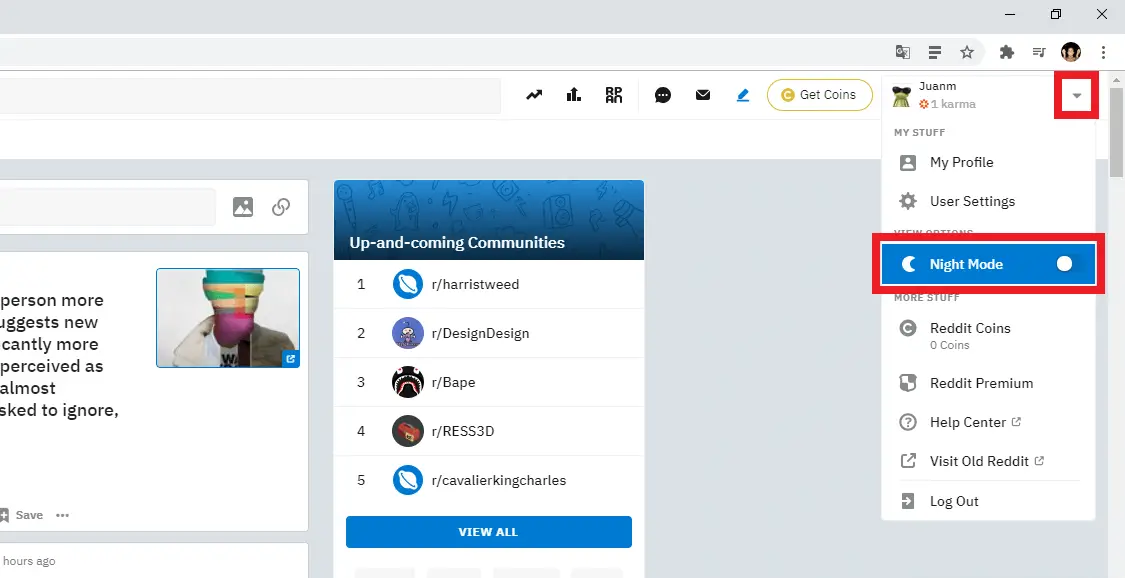Open the post's three-dot more options
The height and width of the screenshot is (578, 1125).
point(62,515)
